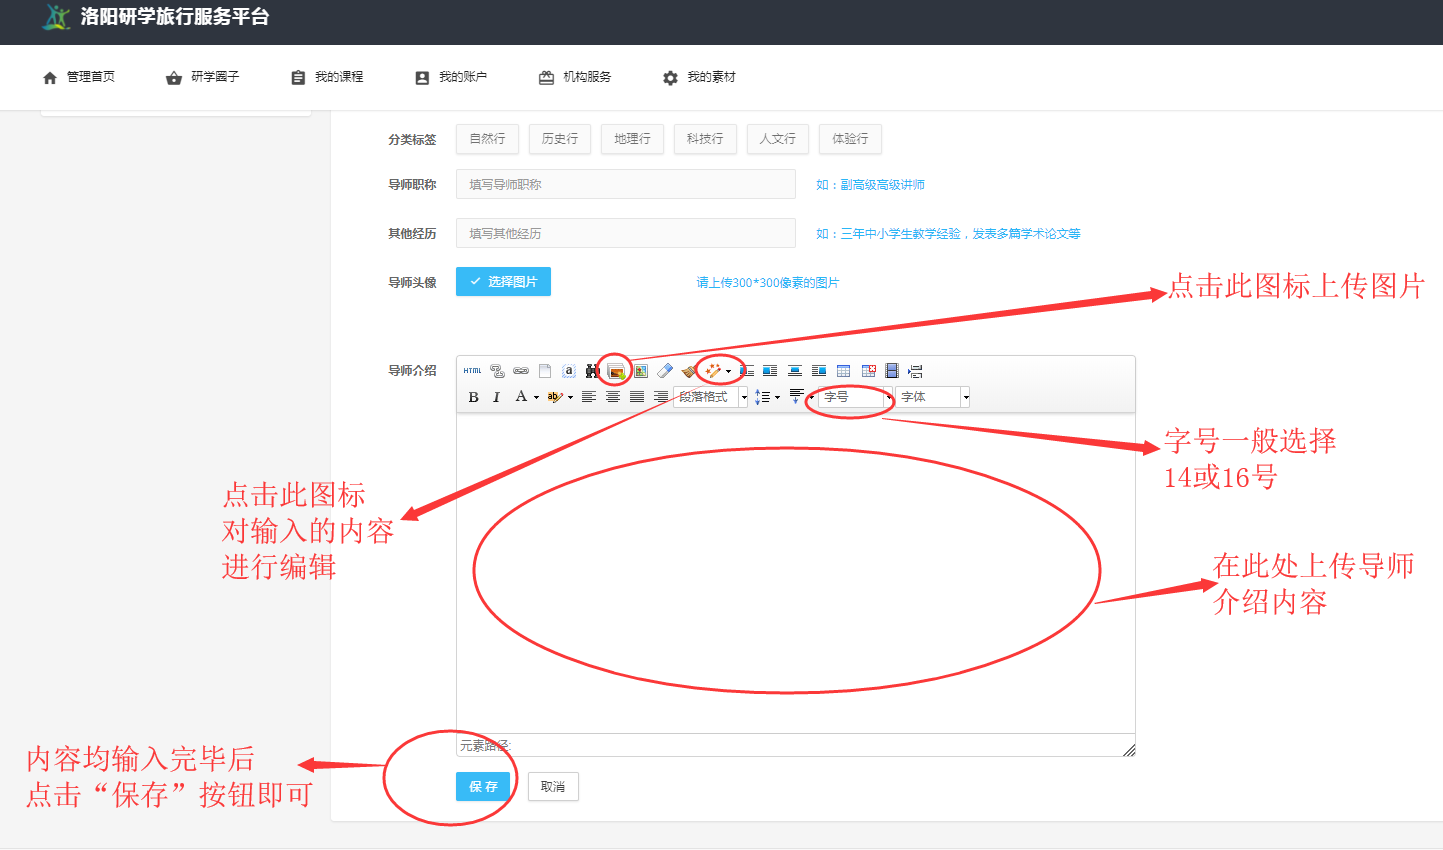The height and width of the screenshot is (850, 1443).
Task: Click the page break icon
Action: [x=915, y=371]
